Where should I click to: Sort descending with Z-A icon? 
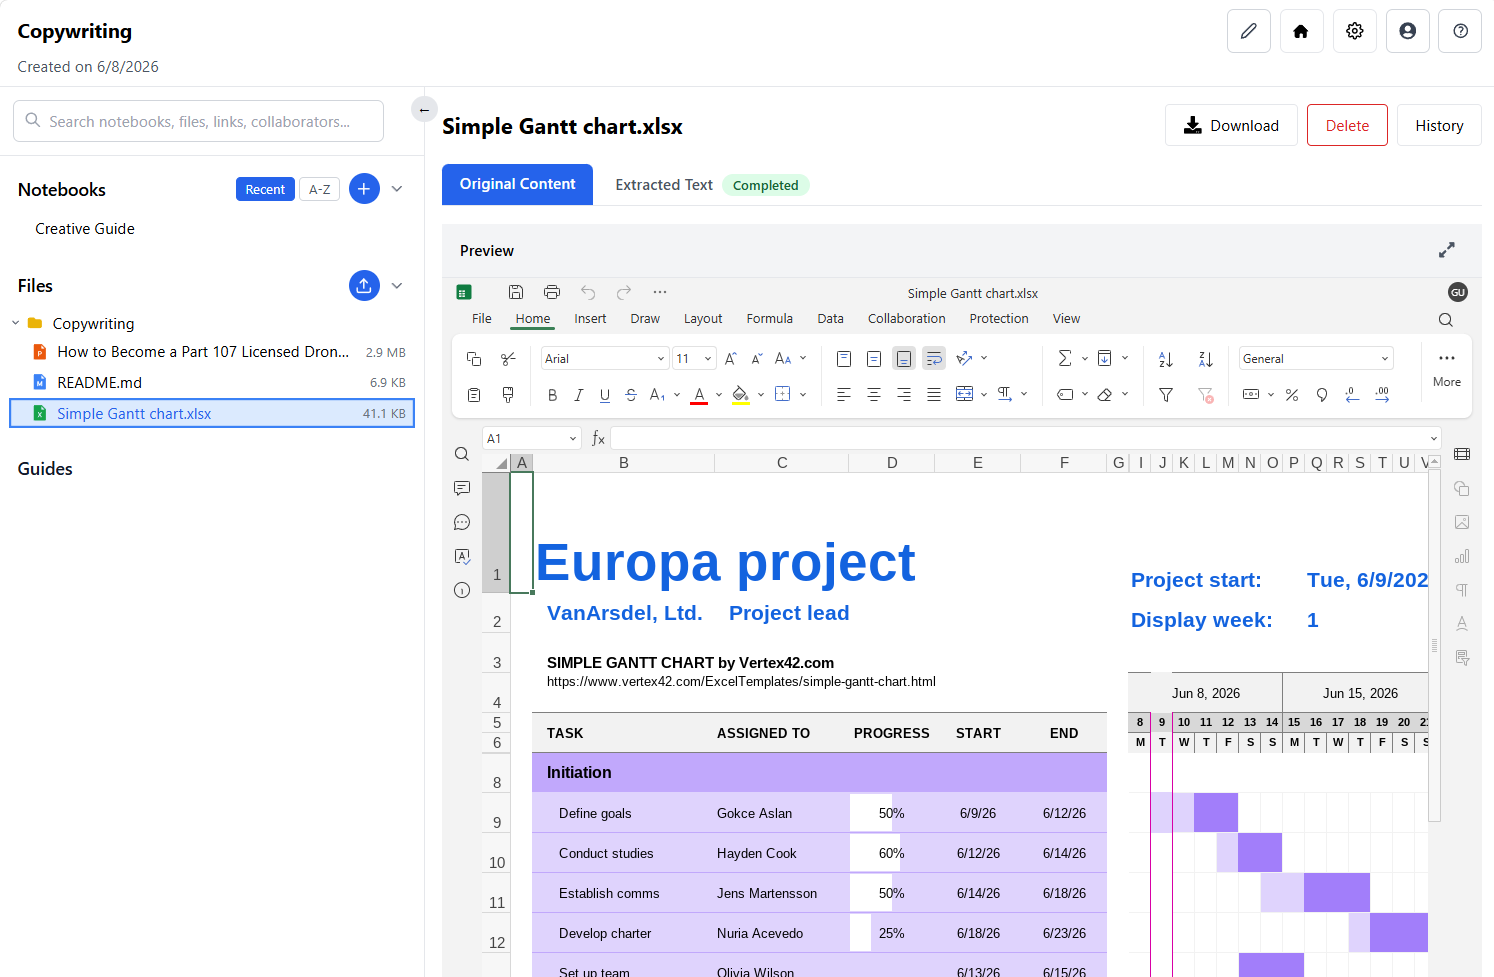click(x=1206, y=358)
